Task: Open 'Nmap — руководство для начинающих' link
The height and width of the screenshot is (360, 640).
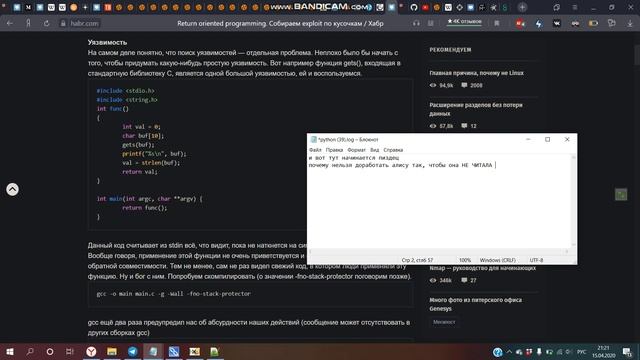Action: click(482, 268)
